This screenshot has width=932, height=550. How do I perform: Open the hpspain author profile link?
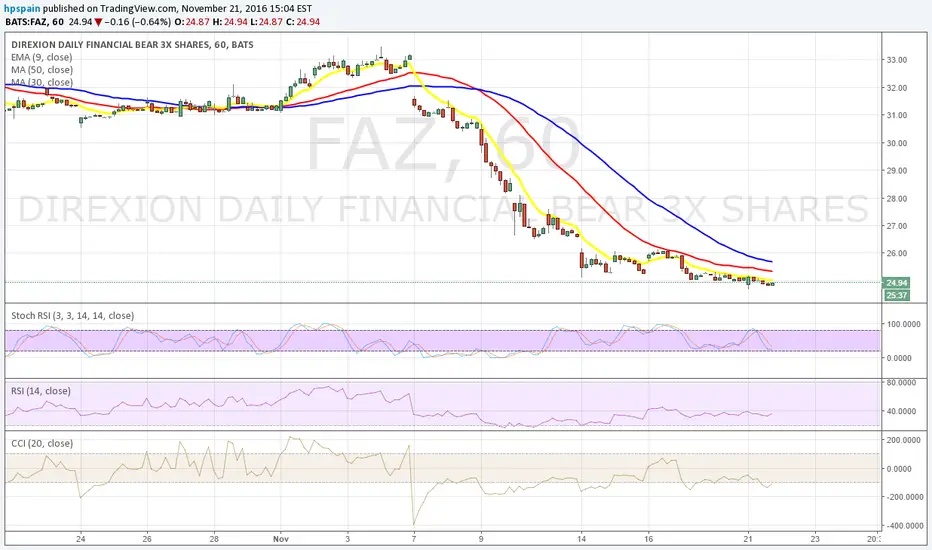pos(22,9)
